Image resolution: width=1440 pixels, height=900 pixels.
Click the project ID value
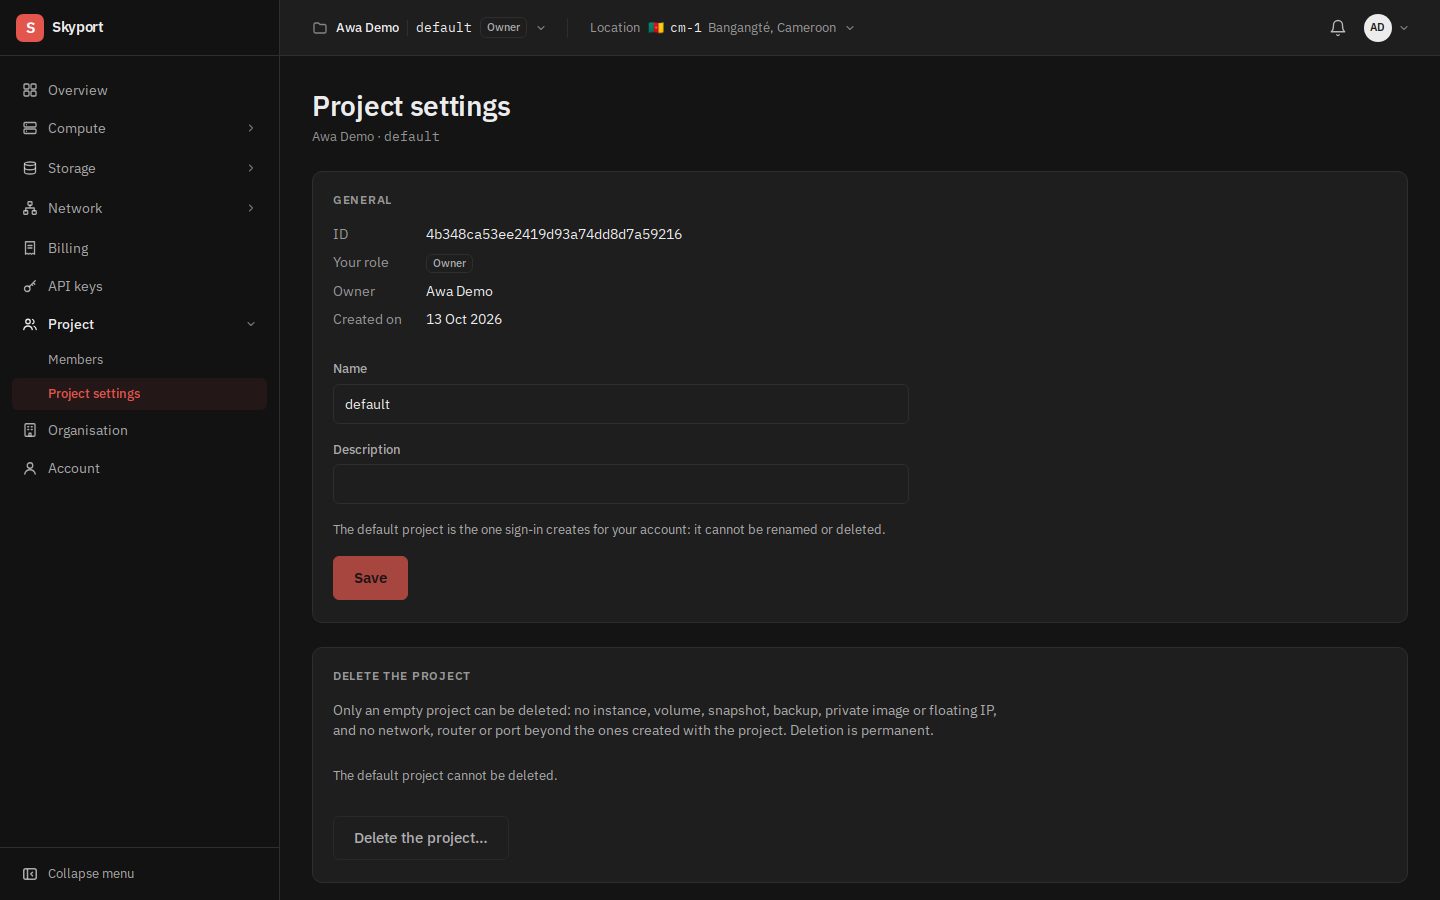point(554,234)
